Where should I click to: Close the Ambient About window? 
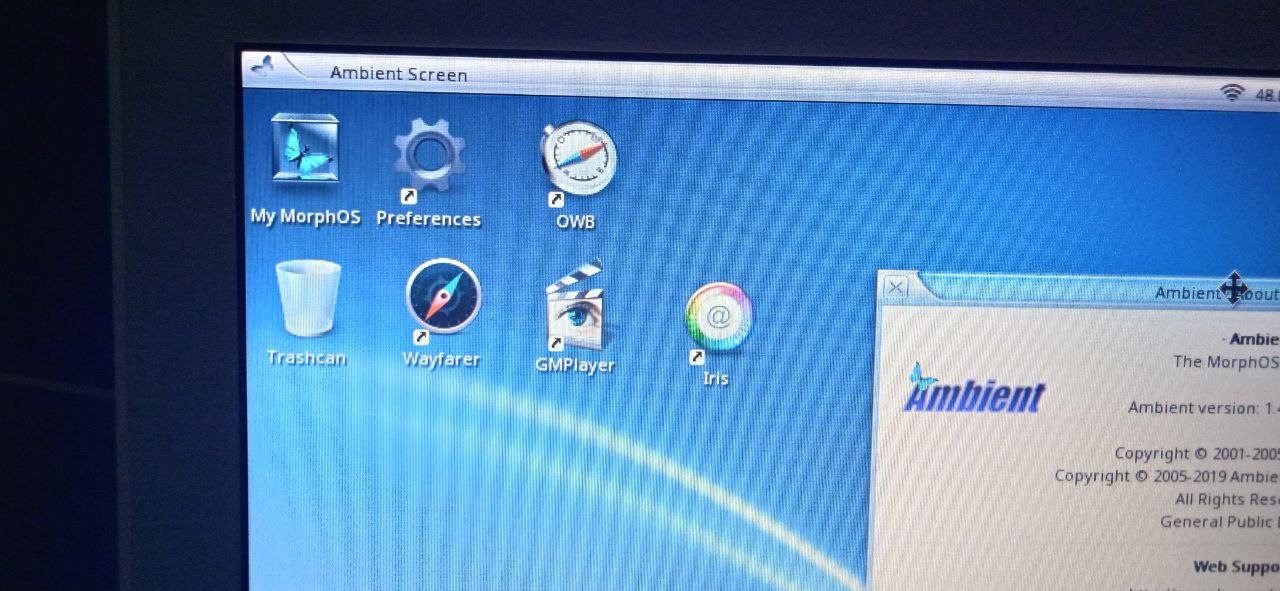click(896, 288)
